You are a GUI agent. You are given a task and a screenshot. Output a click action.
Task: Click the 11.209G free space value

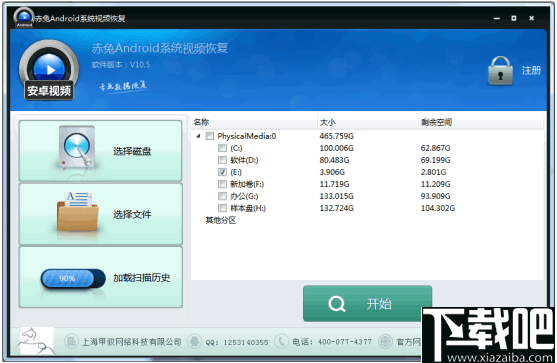click(x=436, y=184)
